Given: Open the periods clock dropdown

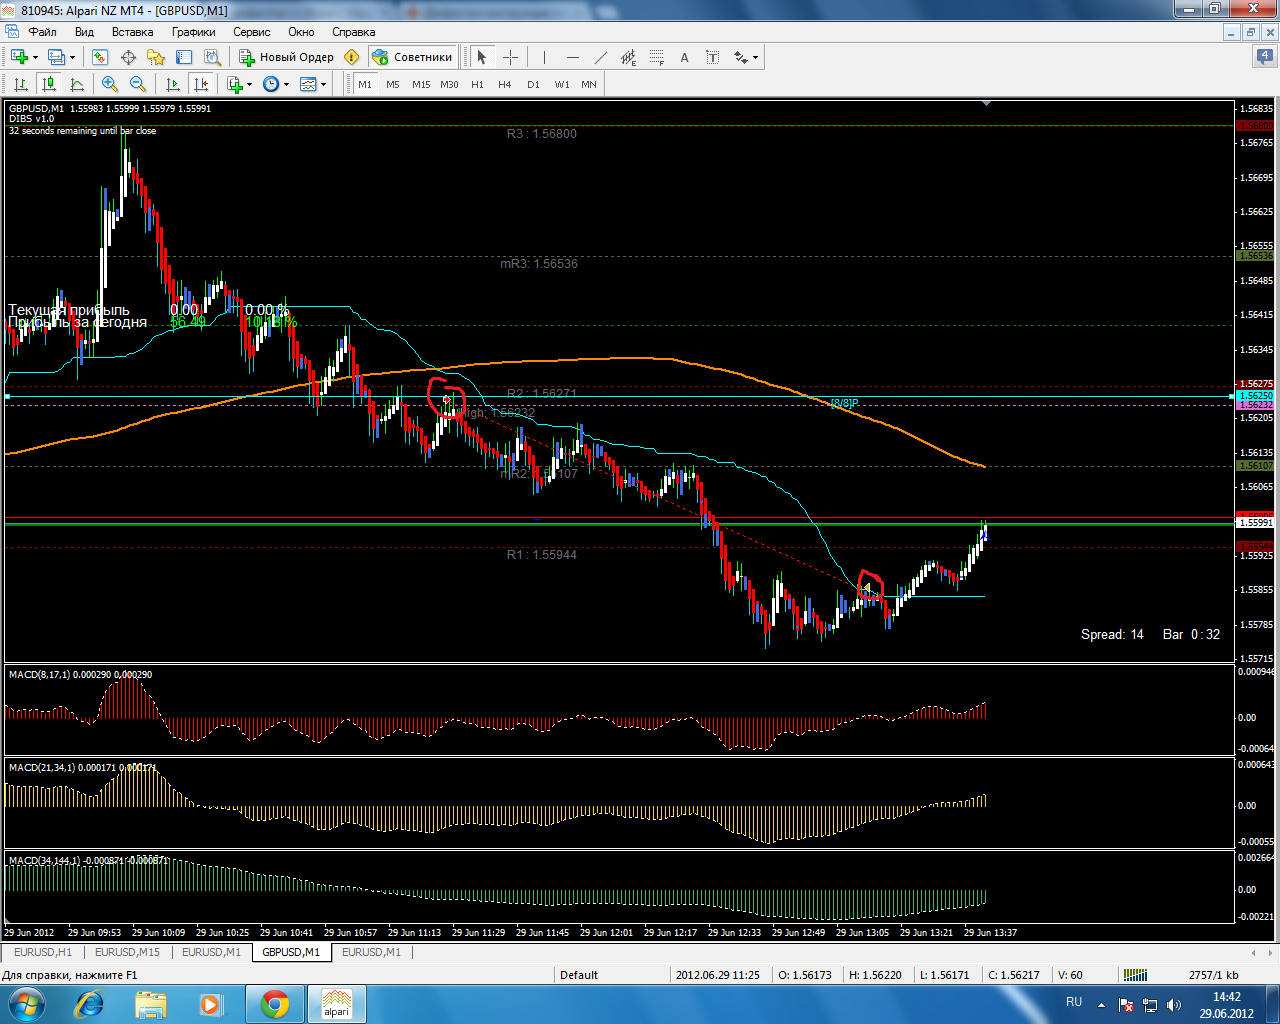Looking at the screenshot, I should tap(286, 84).
